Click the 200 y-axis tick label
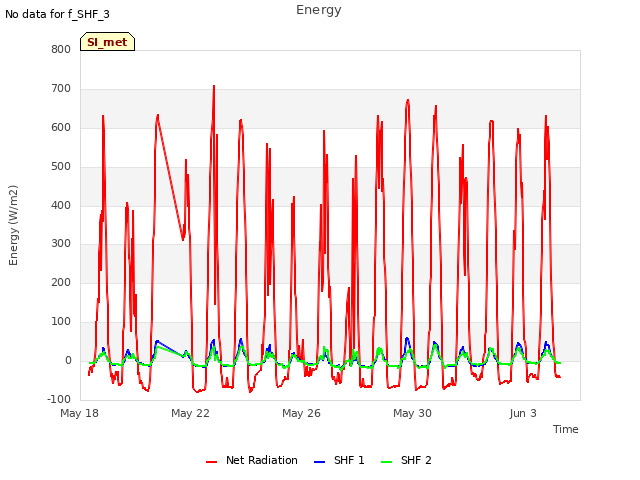The image size is (640, 480). [61, 282]
